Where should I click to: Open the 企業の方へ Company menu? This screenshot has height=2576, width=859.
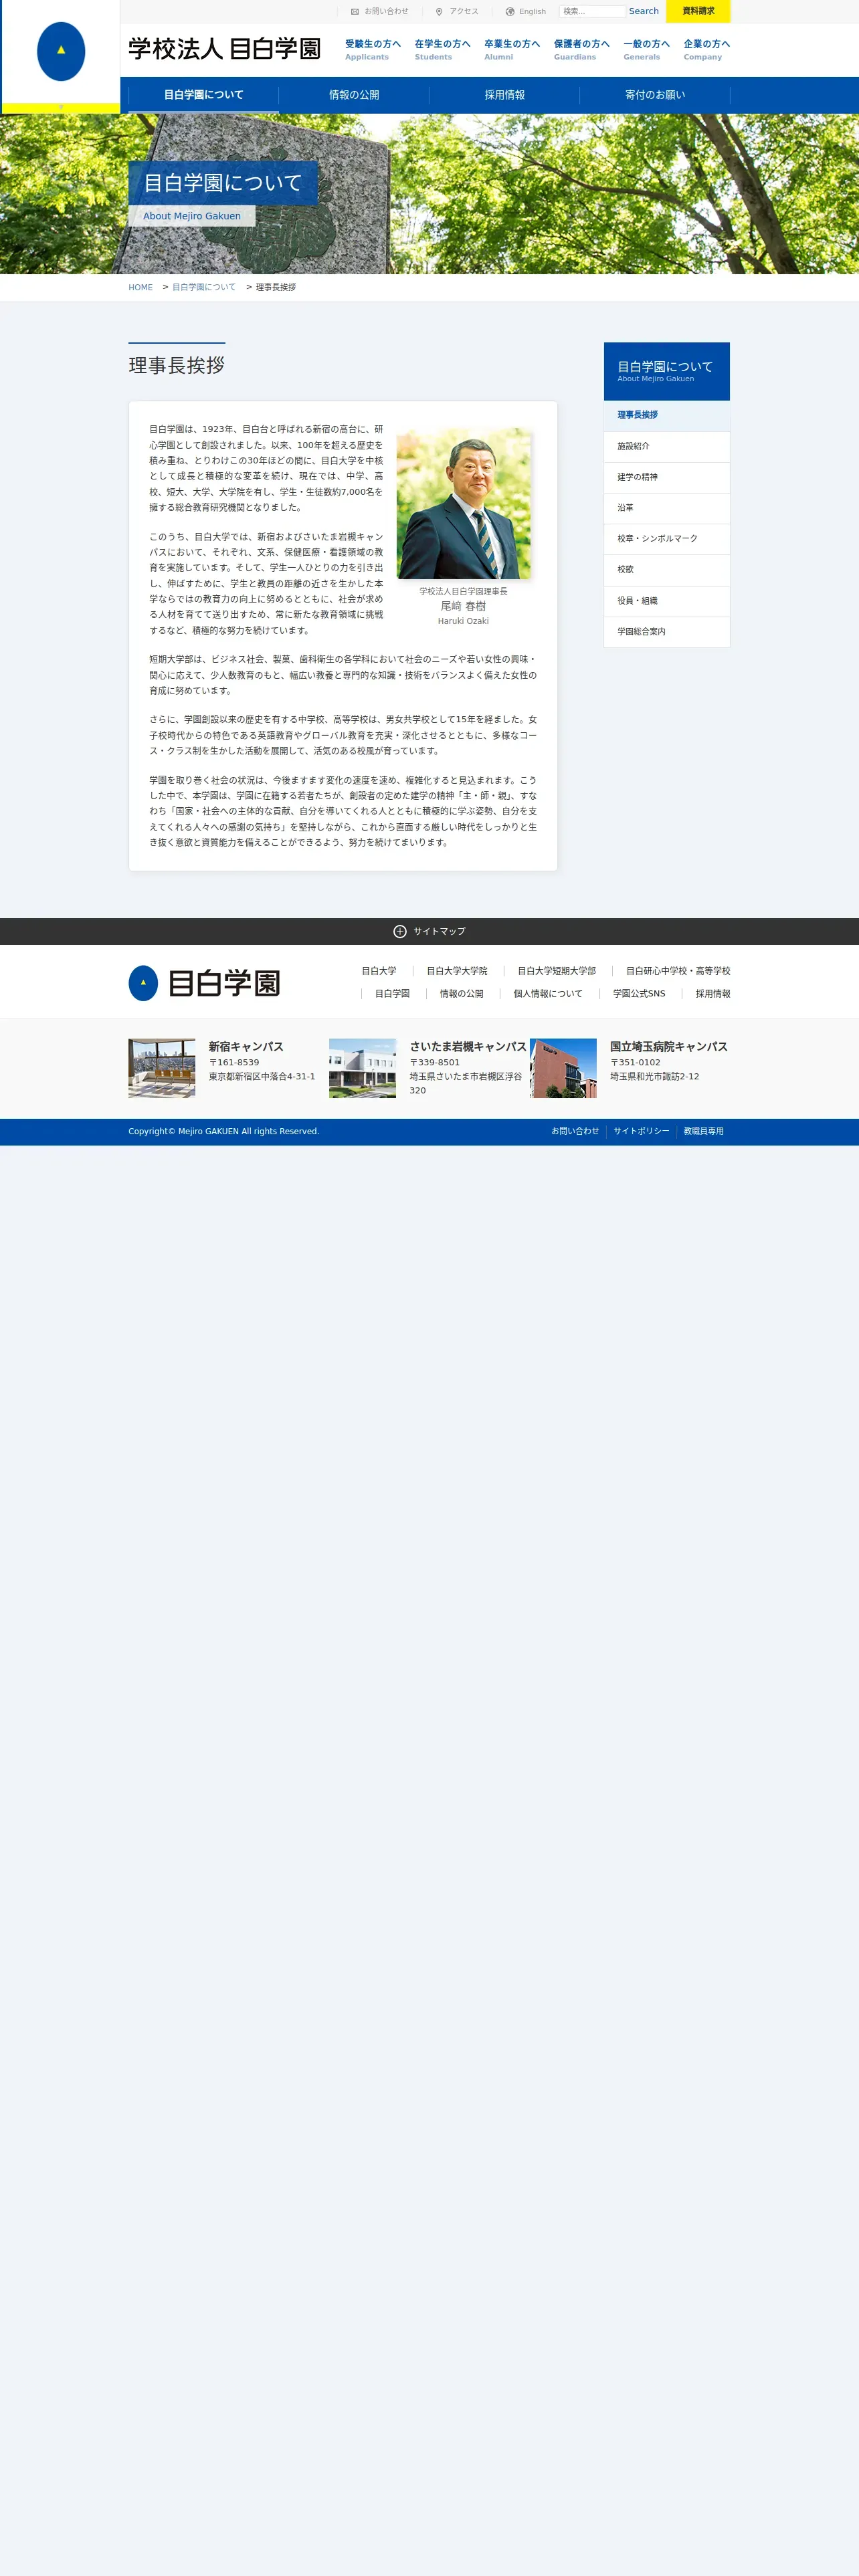(707, 49)
